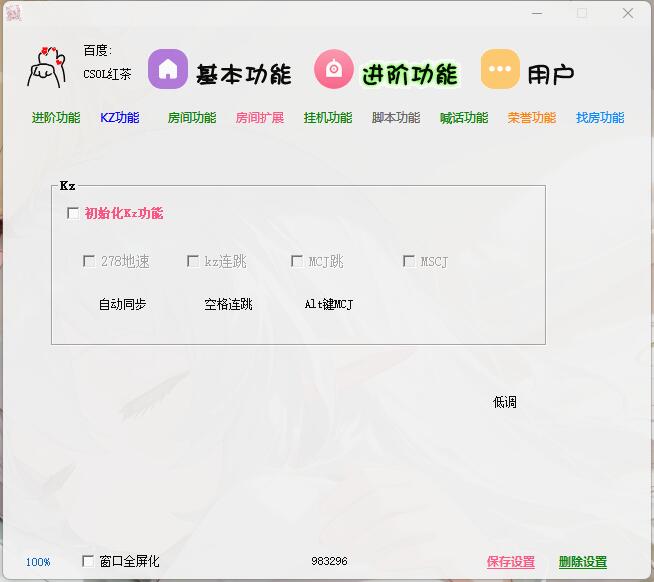
Task: Go to the 喊话功能 tab
Action: [x=464, y=118]
